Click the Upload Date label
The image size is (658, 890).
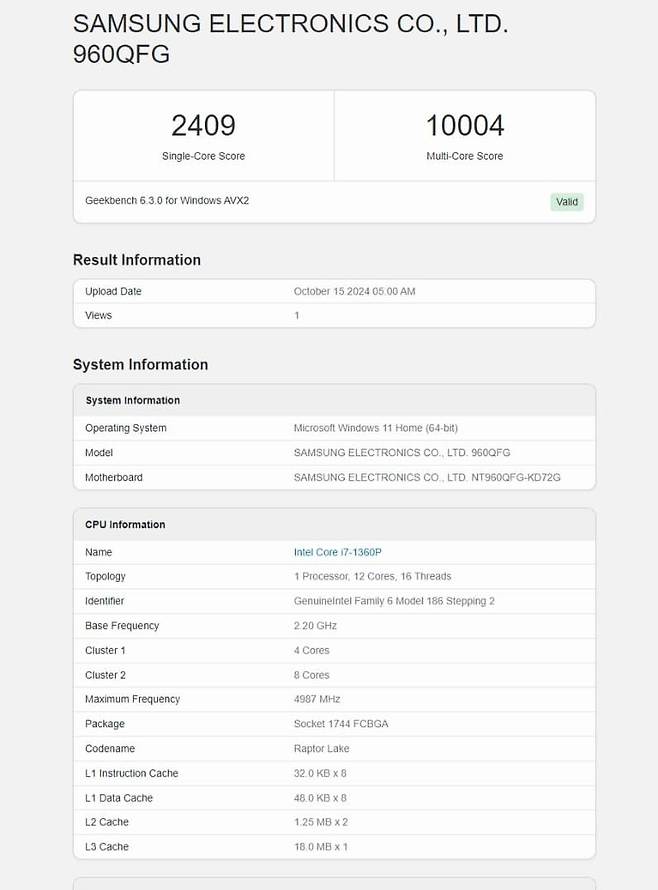pyautogui.click(x=113, y=291)
